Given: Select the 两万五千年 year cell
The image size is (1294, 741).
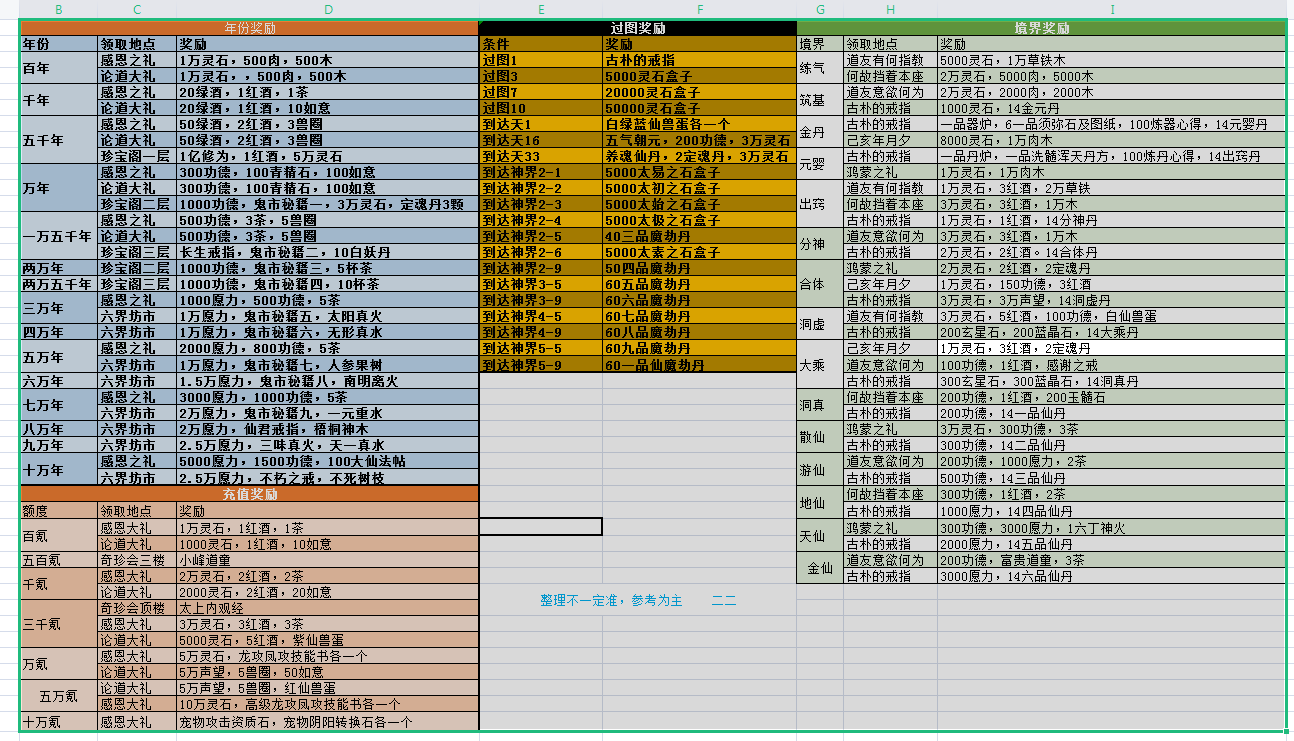Looking at the screenshot, I should pyautogui.click(x=59, y=284).
